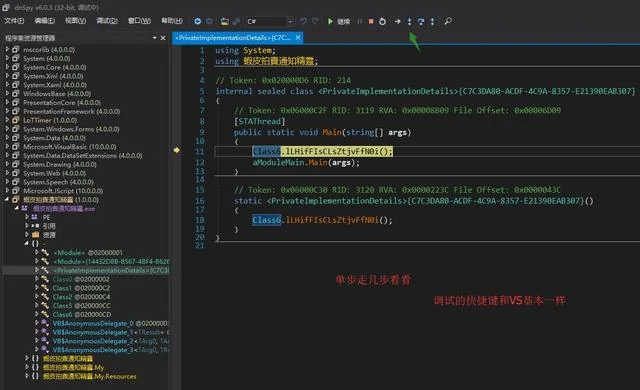Select Class1 @020000C2 in the tree
This screenshot has height=390, width=640.
coord(81,288)
